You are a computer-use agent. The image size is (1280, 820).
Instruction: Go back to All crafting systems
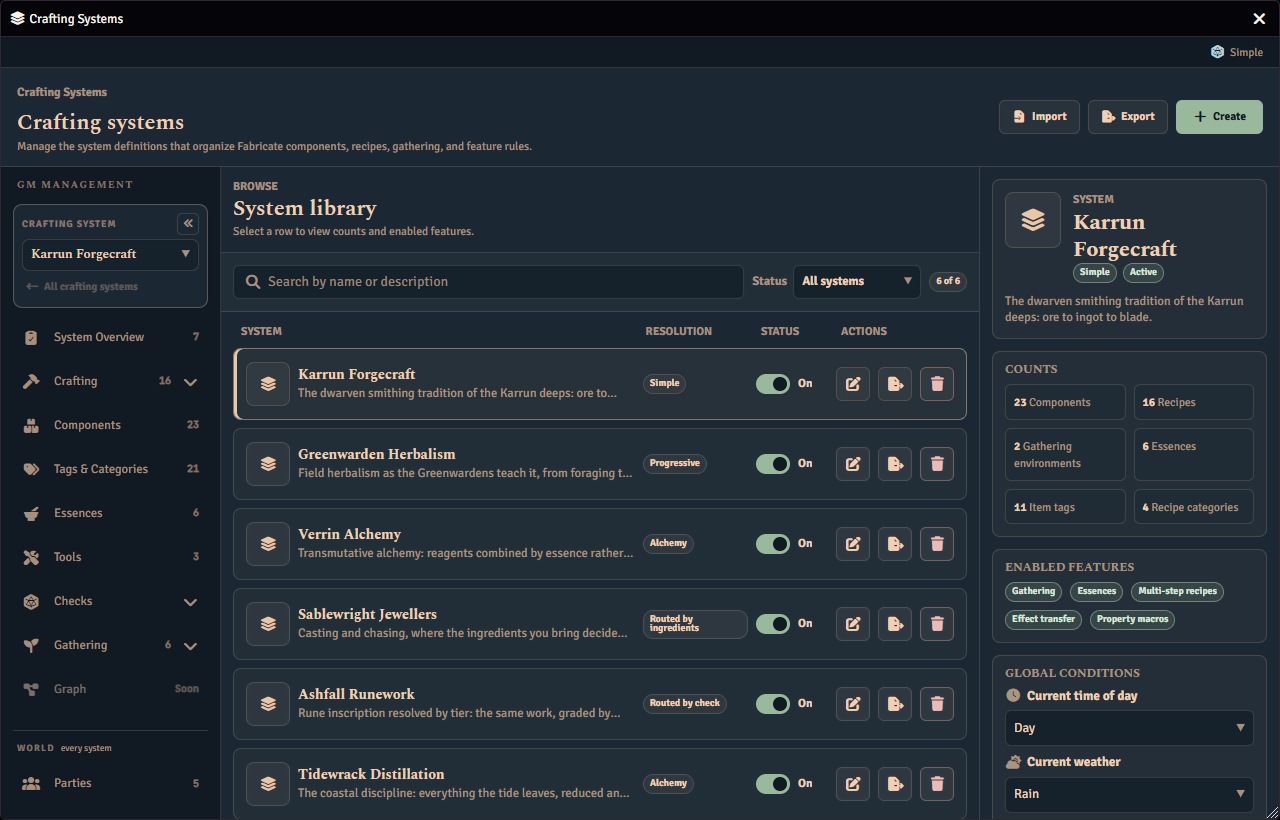(x=82, y=287)
